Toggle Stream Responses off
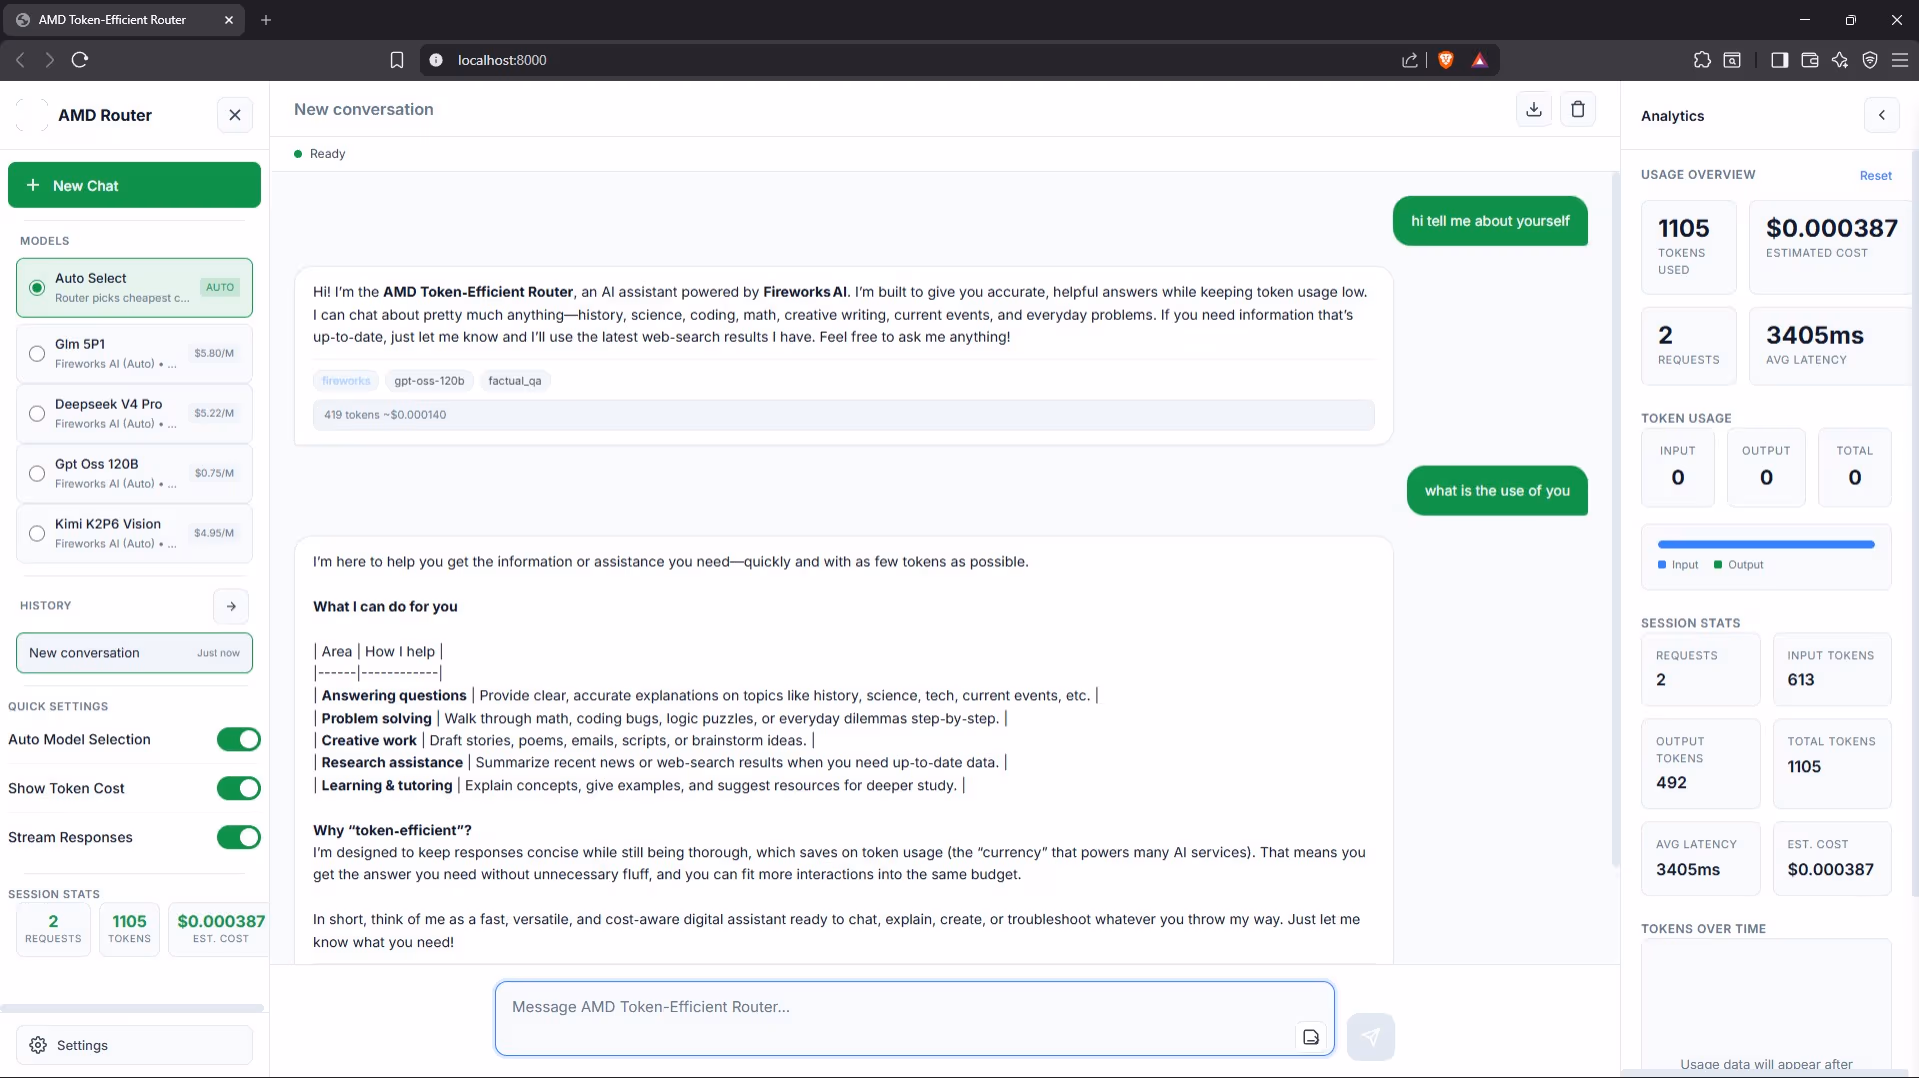This screenshot has width=1919, height=1078. click(x=239, y=837)
